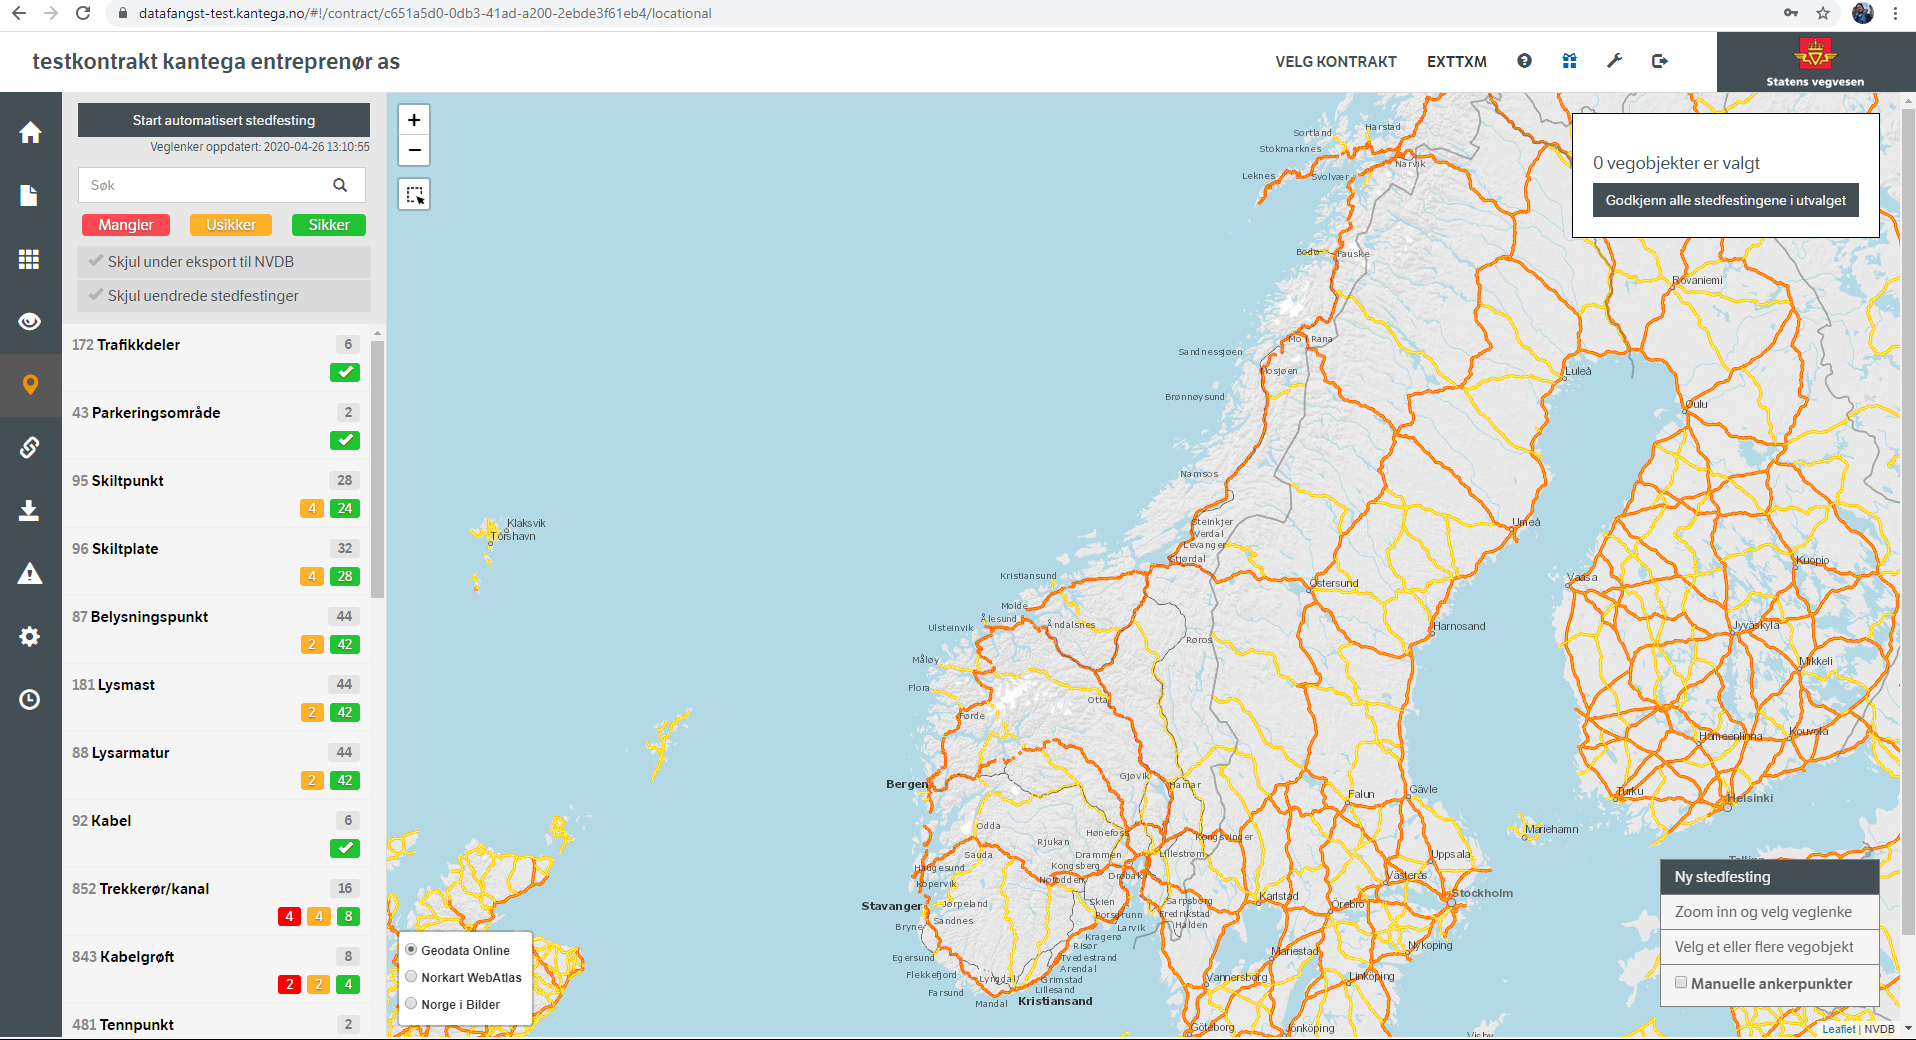The width and height of the screenshot is (1916, 1040).
Task: Open the browser profile avatar
Action: point(1862,13)
